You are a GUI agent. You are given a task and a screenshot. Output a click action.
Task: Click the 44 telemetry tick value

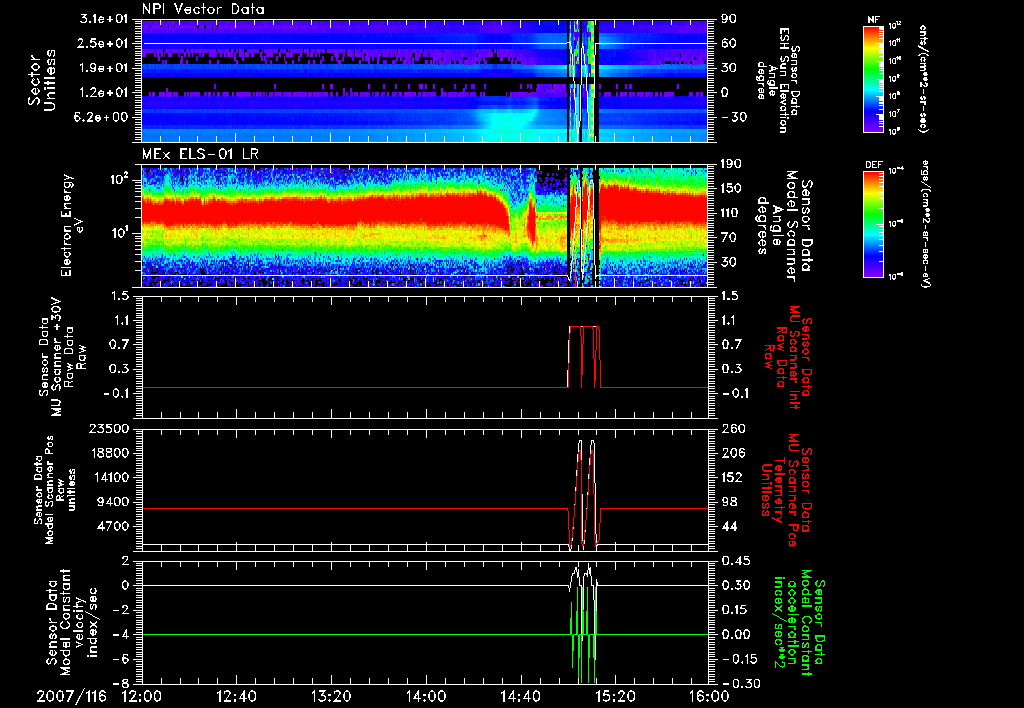tap(728, 526)
